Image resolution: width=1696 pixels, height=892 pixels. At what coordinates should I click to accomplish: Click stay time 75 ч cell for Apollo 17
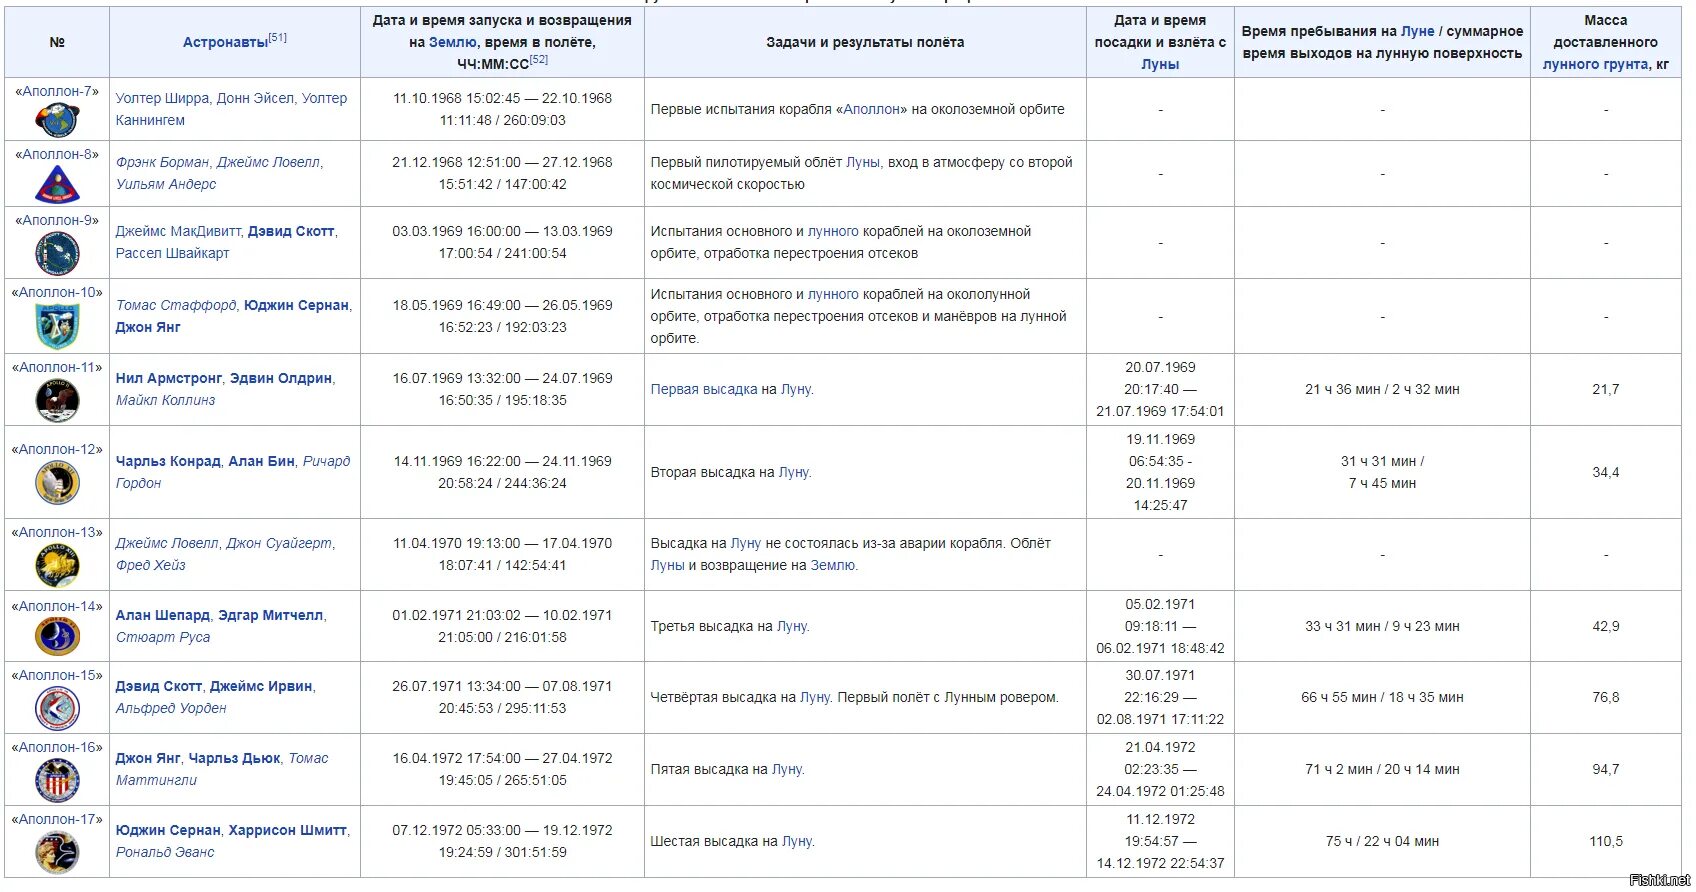click(1382, 841)
